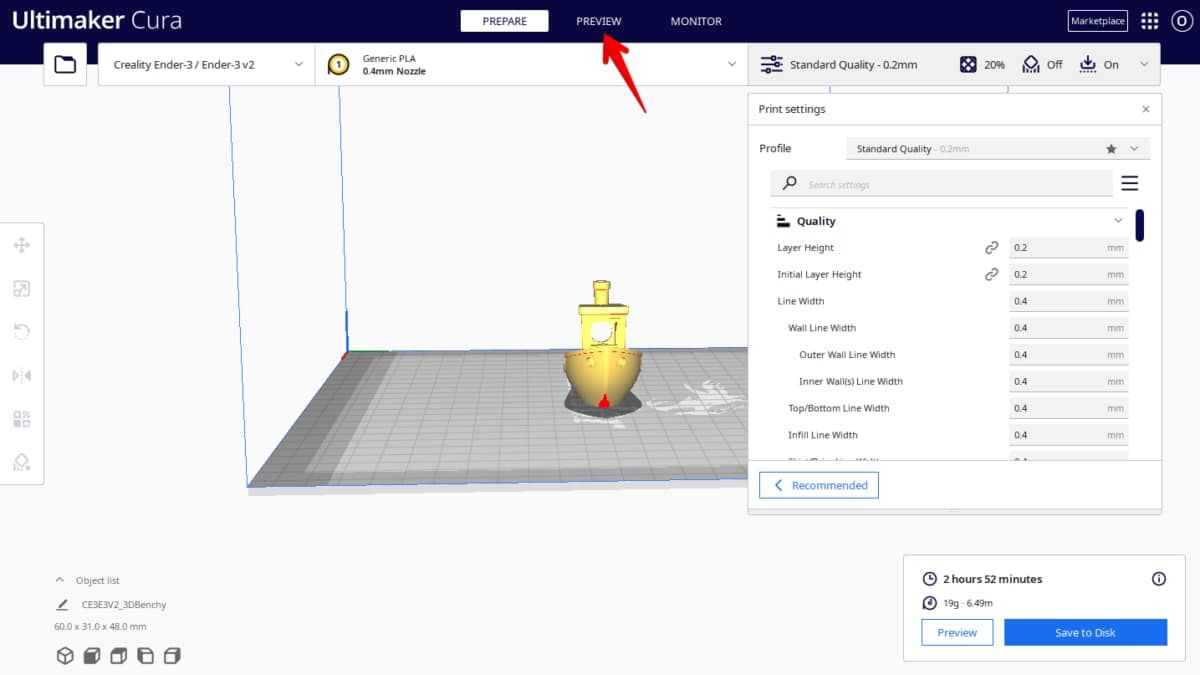The image size is (1200, 675).
Task: Click the front view cube icon
Action: coord(91,656)
